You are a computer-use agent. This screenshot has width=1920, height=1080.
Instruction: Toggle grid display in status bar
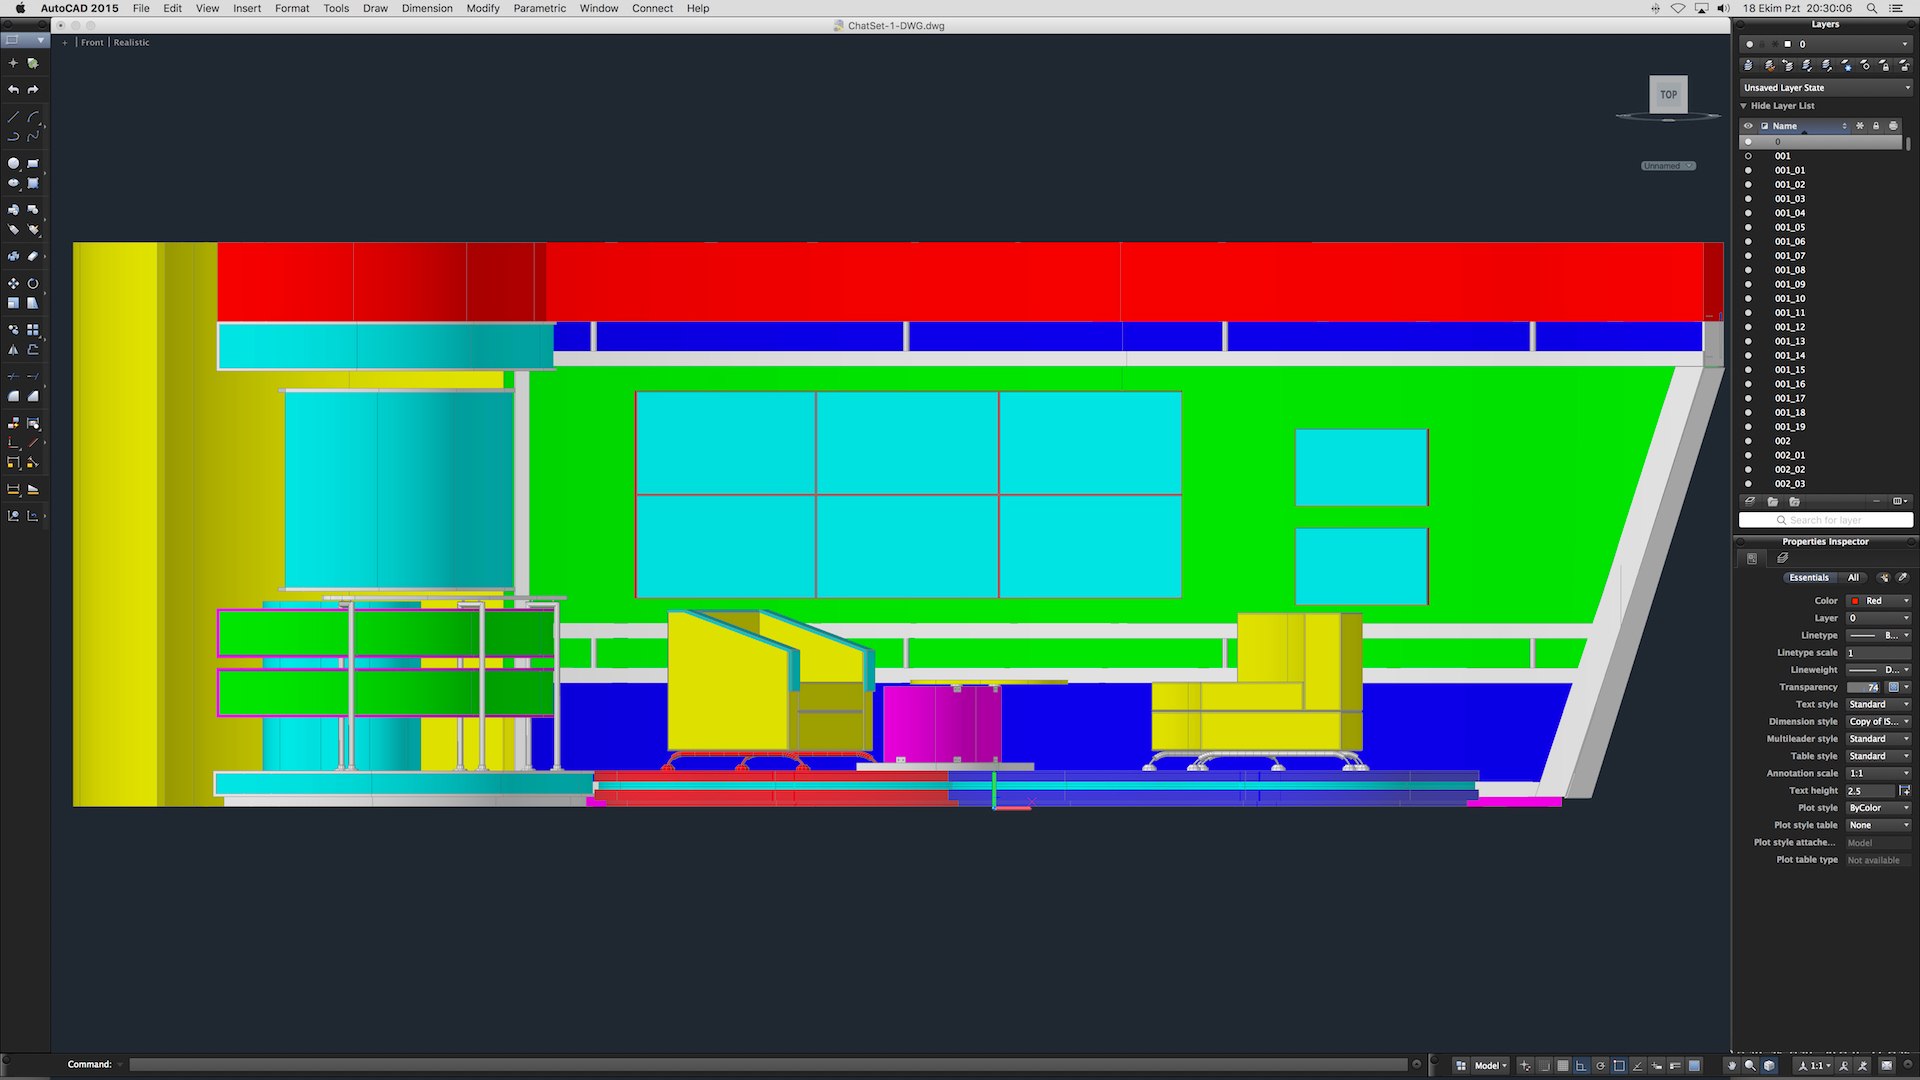pos(1563,1065)
